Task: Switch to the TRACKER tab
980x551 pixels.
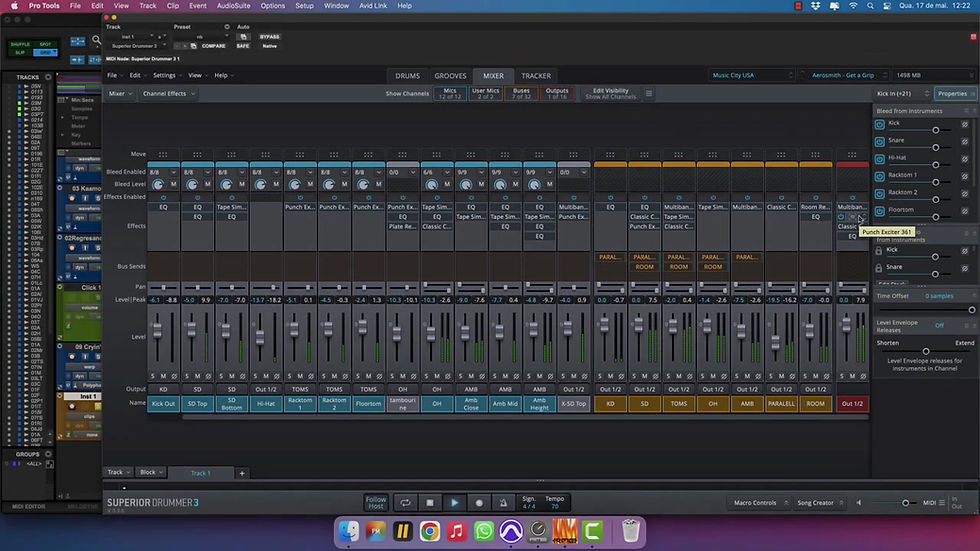Action: coord(536,76)
